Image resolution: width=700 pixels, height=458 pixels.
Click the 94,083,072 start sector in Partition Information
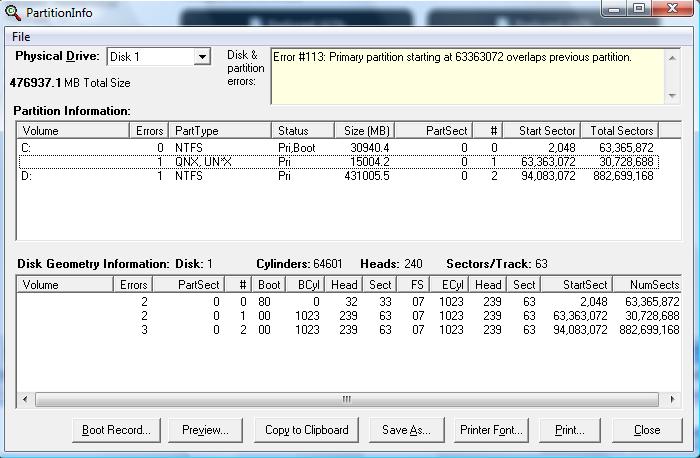coord(548,176)
